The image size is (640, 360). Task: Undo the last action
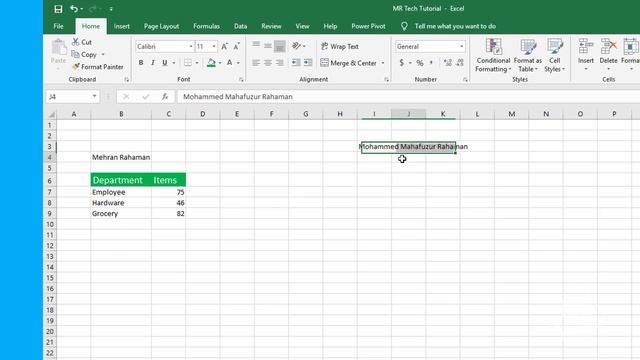click(74, 9)
